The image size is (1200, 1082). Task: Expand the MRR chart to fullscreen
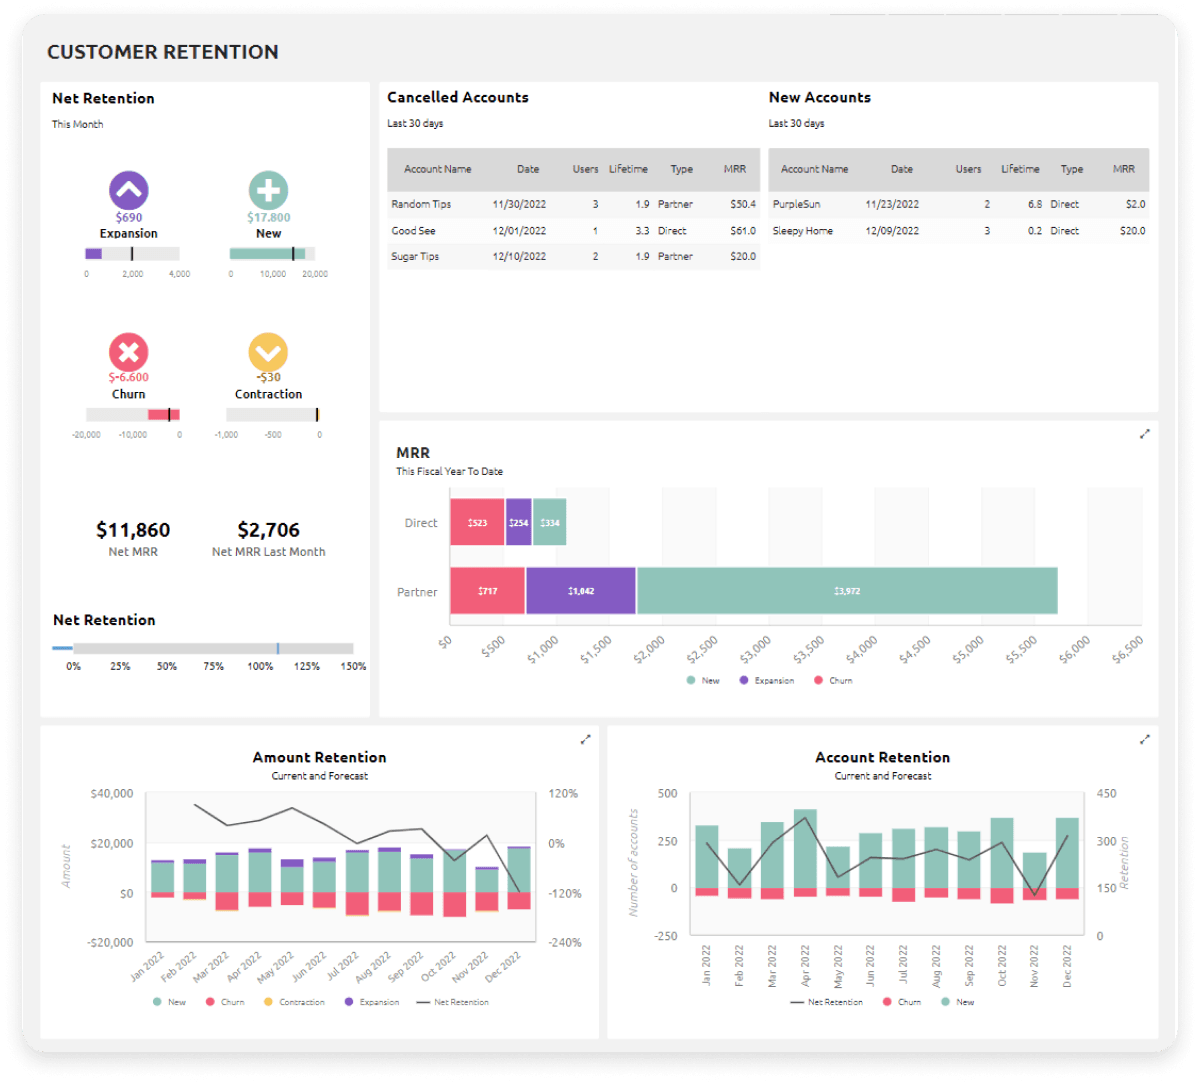point(1145,434)
